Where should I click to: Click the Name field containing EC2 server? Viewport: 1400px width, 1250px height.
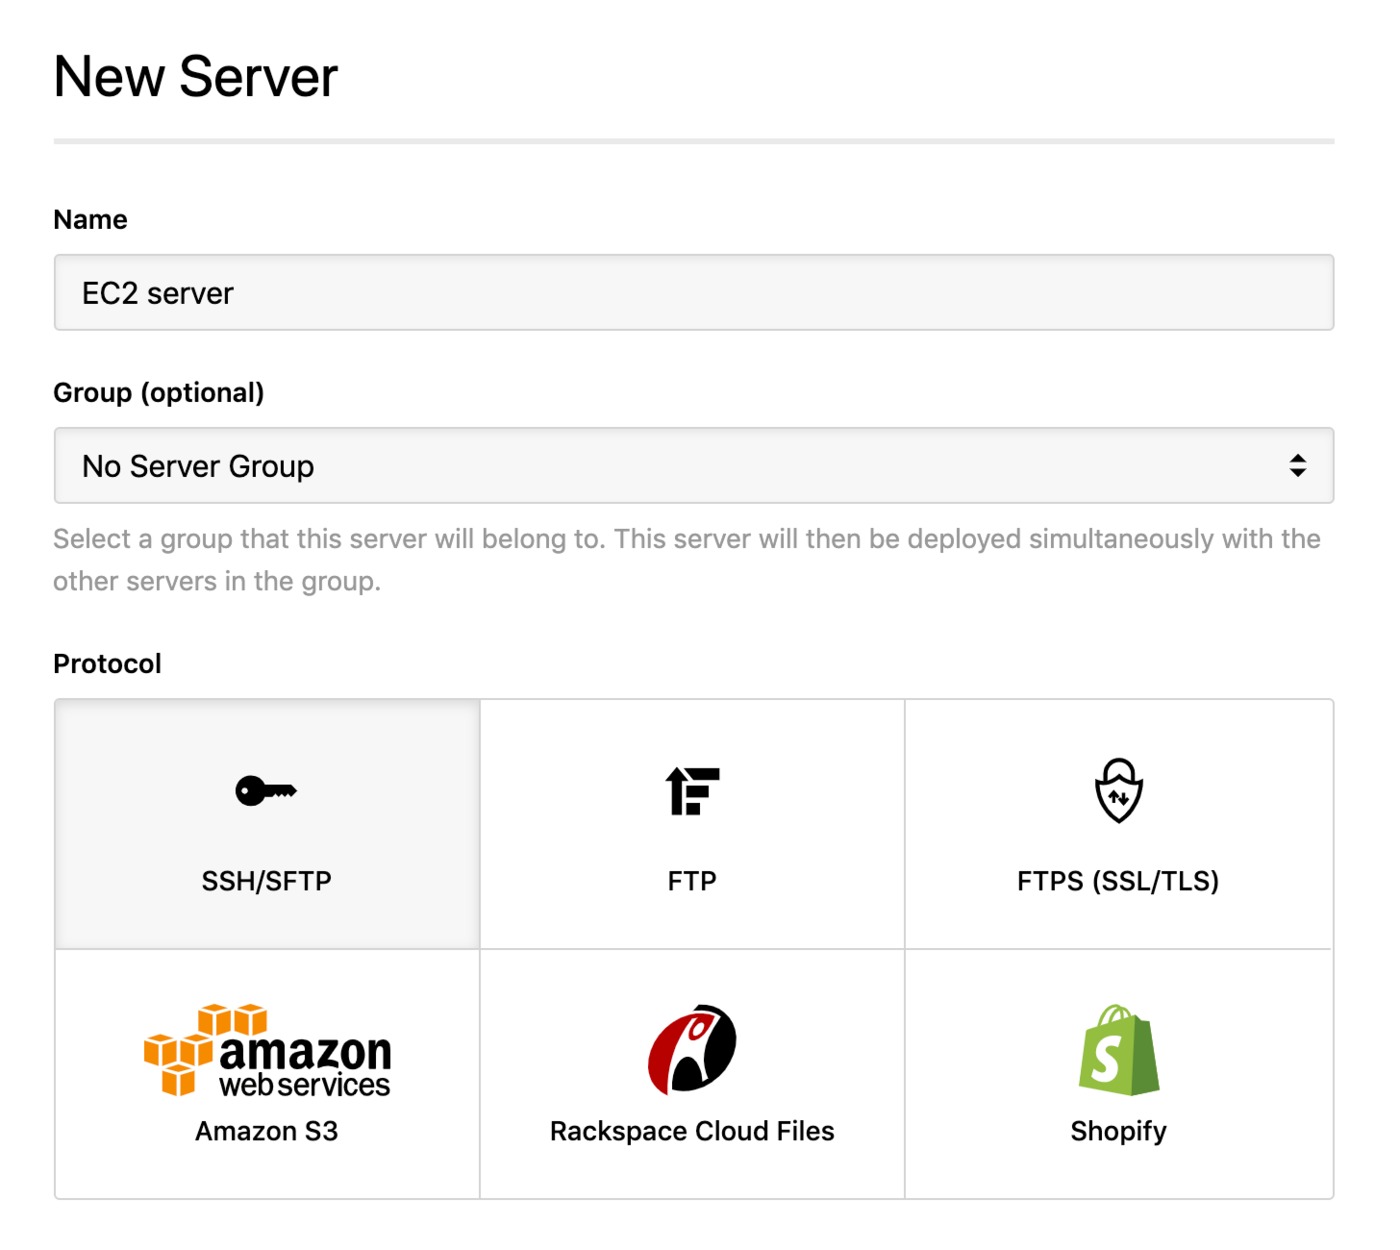(694, 293)
